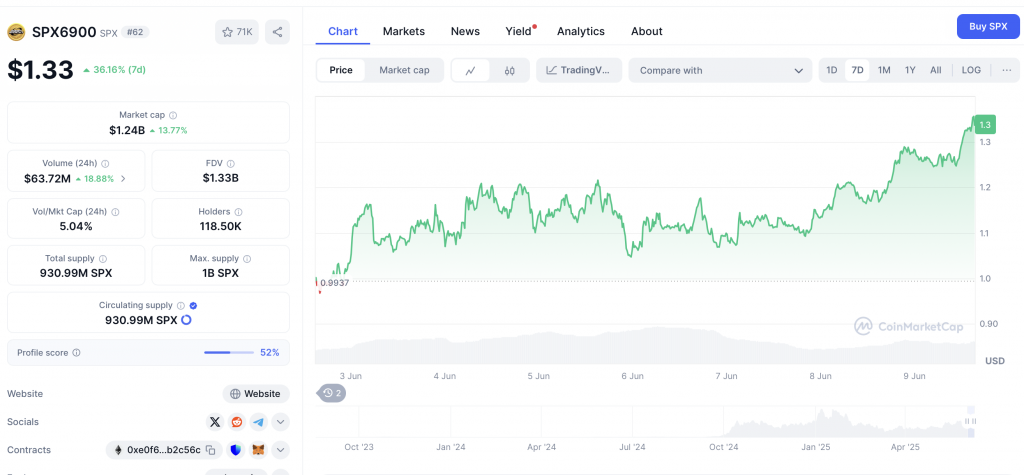Show Market cap info tooltip icon
The width and height of the screenshot is (1024, 475).
pos(173,115)
